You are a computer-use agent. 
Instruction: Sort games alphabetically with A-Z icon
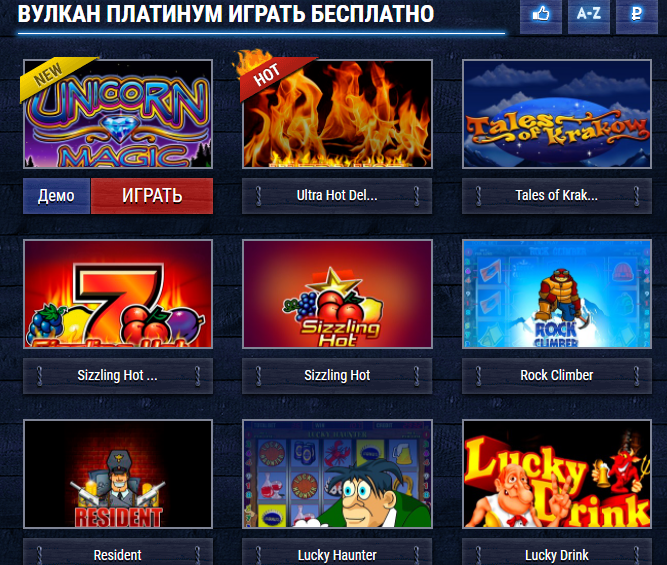click(589, 15)
